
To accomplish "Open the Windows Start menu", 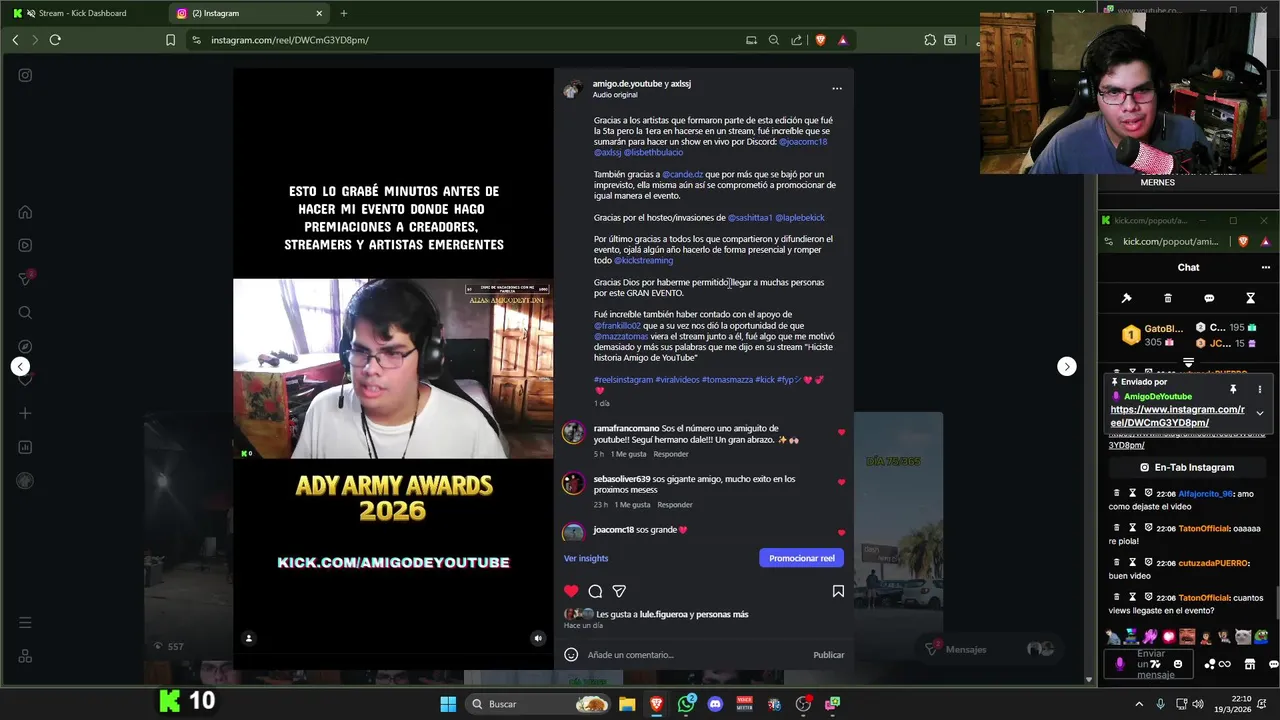I will (448, 704).
